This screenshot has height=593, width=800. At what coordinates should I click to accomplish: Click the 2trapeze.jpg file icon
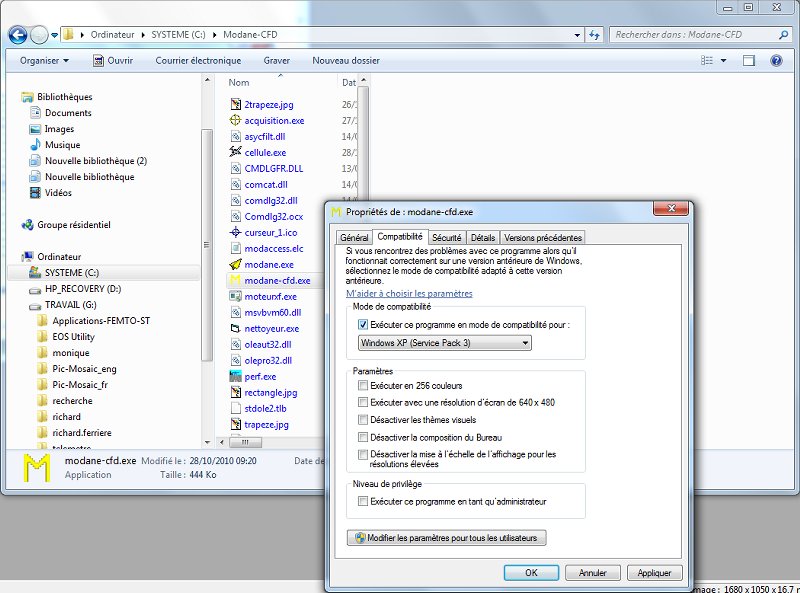tap(235, 105)
